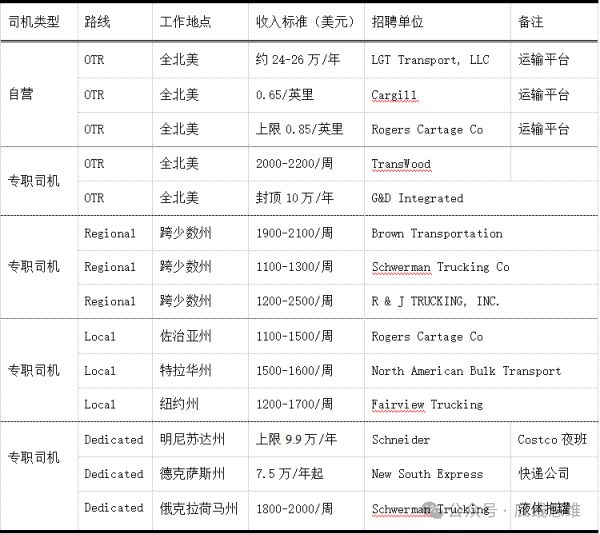Click the G&D Integrated cell
The image size is (600, 534).
coord(417,198)
